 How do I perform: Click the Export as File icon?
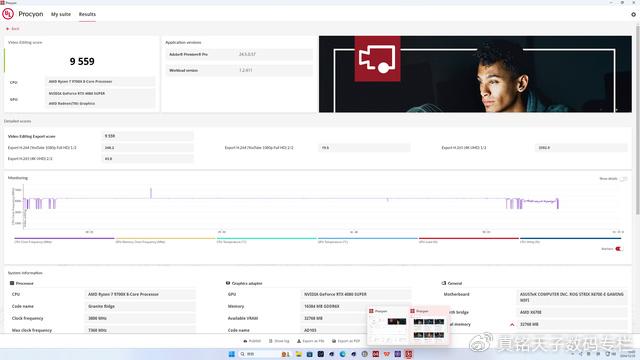pyautogui.click(x=299, y=341)
